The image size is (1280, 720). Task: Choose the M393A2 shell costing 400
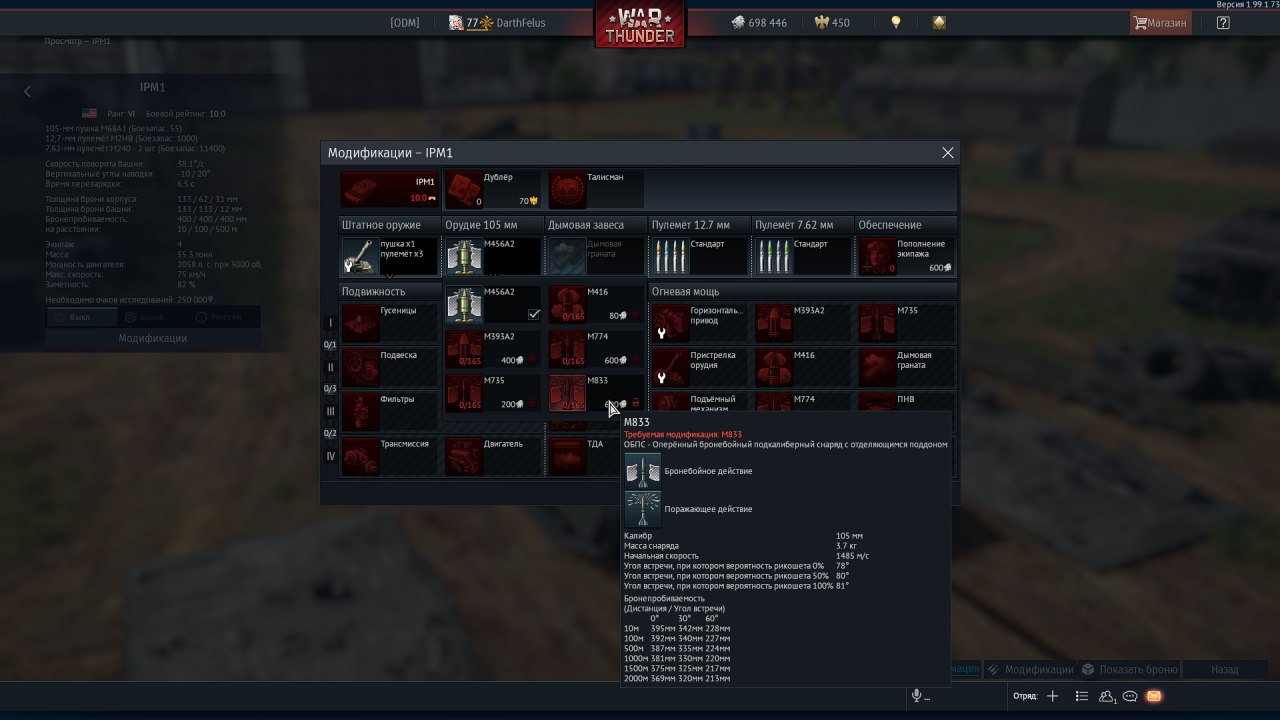click(491, 349)
